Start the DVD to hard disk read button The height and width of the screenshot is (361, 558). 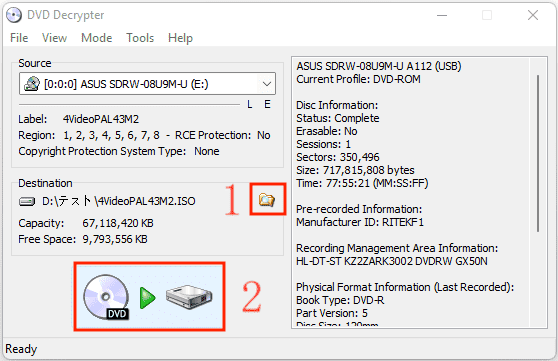pos(149,297)
